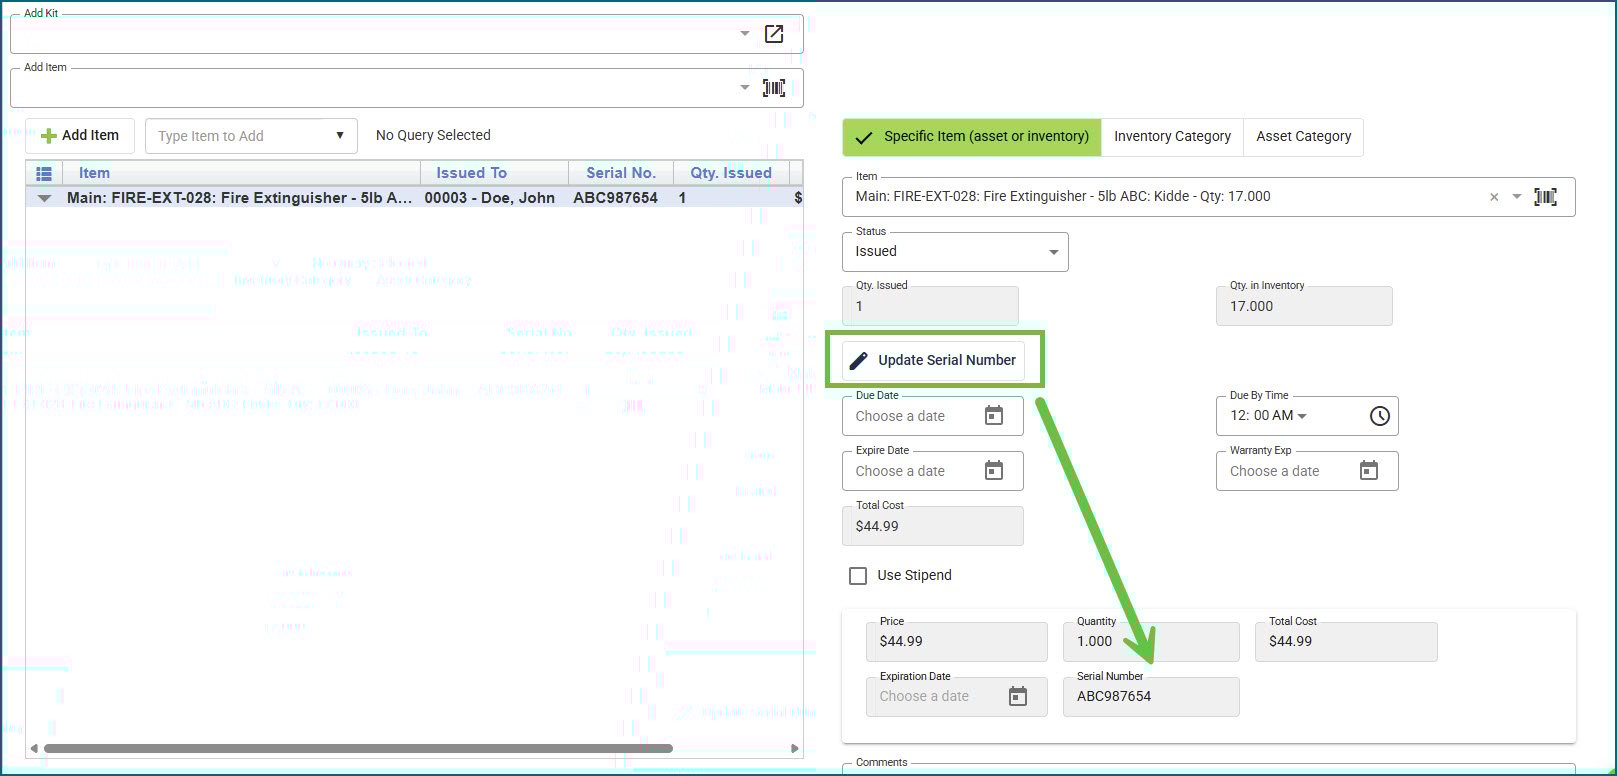Enable the Use Stipend checkbox

click(858, 576)
